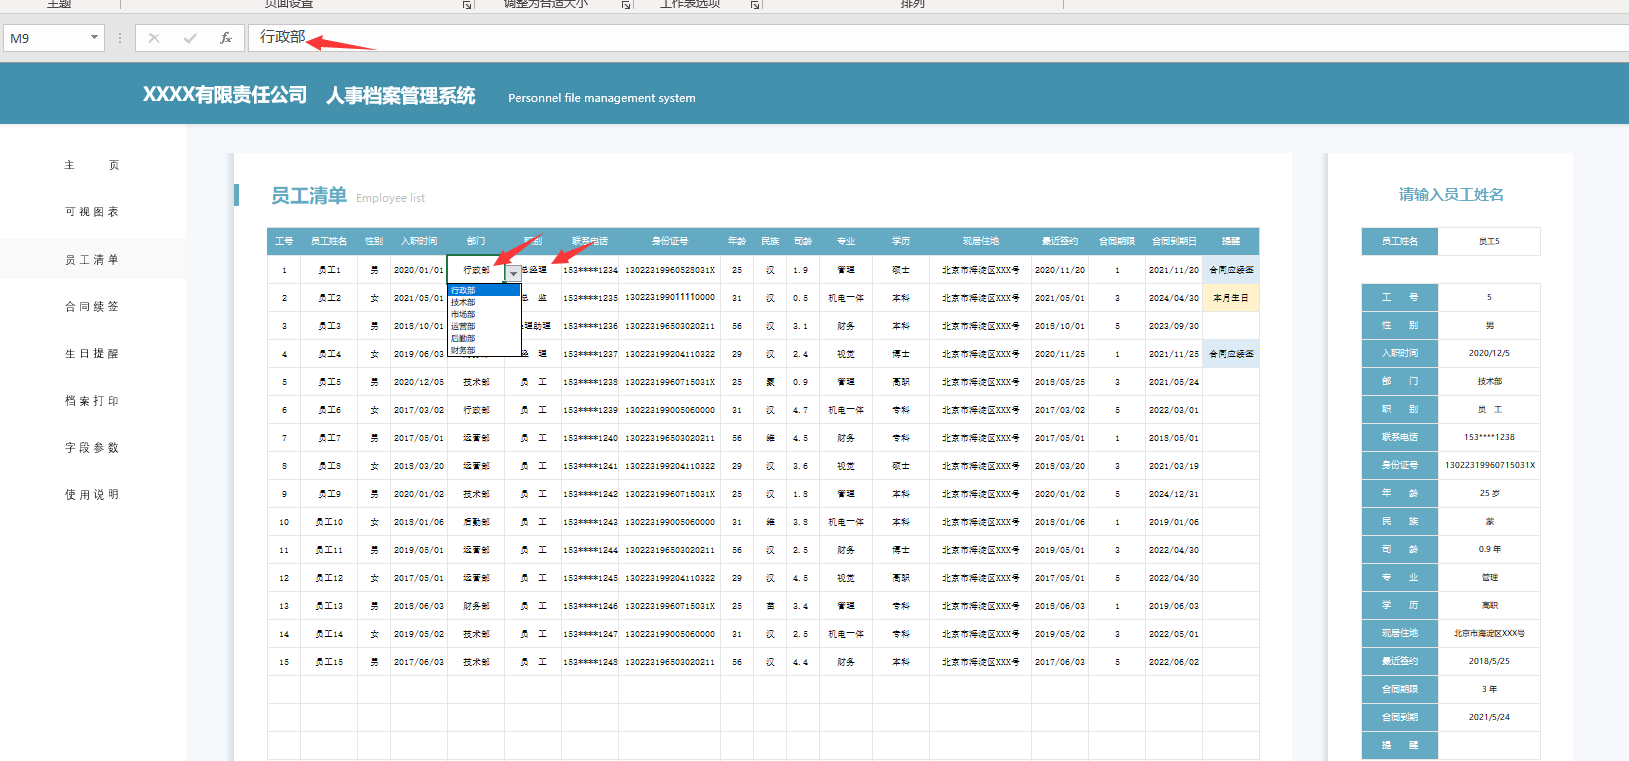Click the 现居住地 column header
This screenshot has width=1629, height=761.
(x=981, y=241)
